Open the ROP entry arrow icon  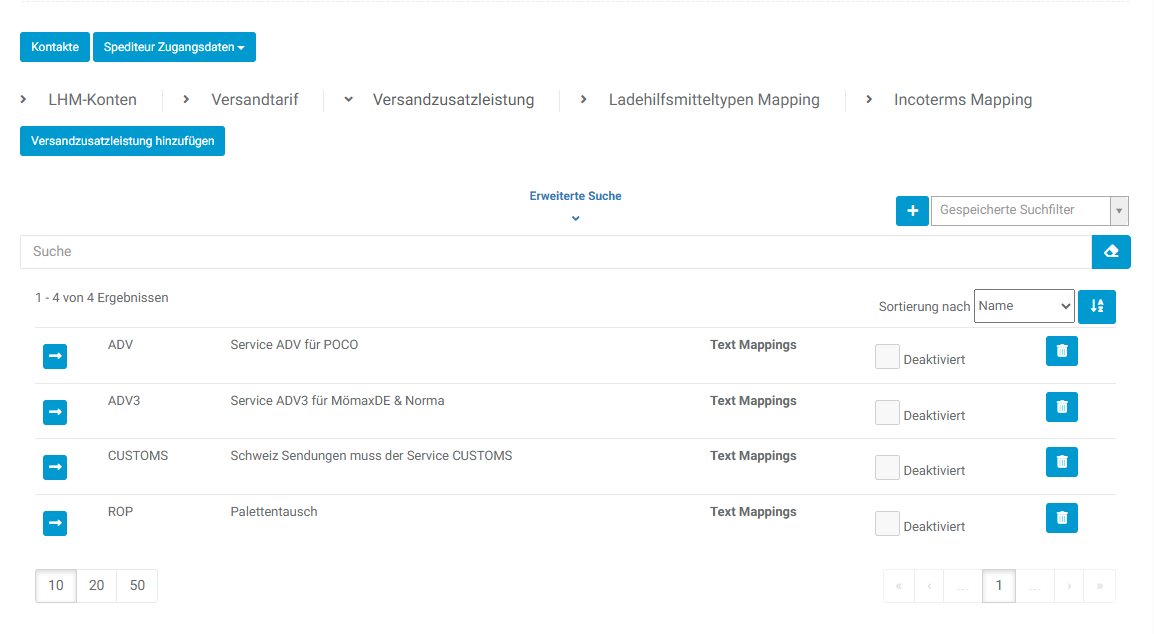click(x=55, y=523)
